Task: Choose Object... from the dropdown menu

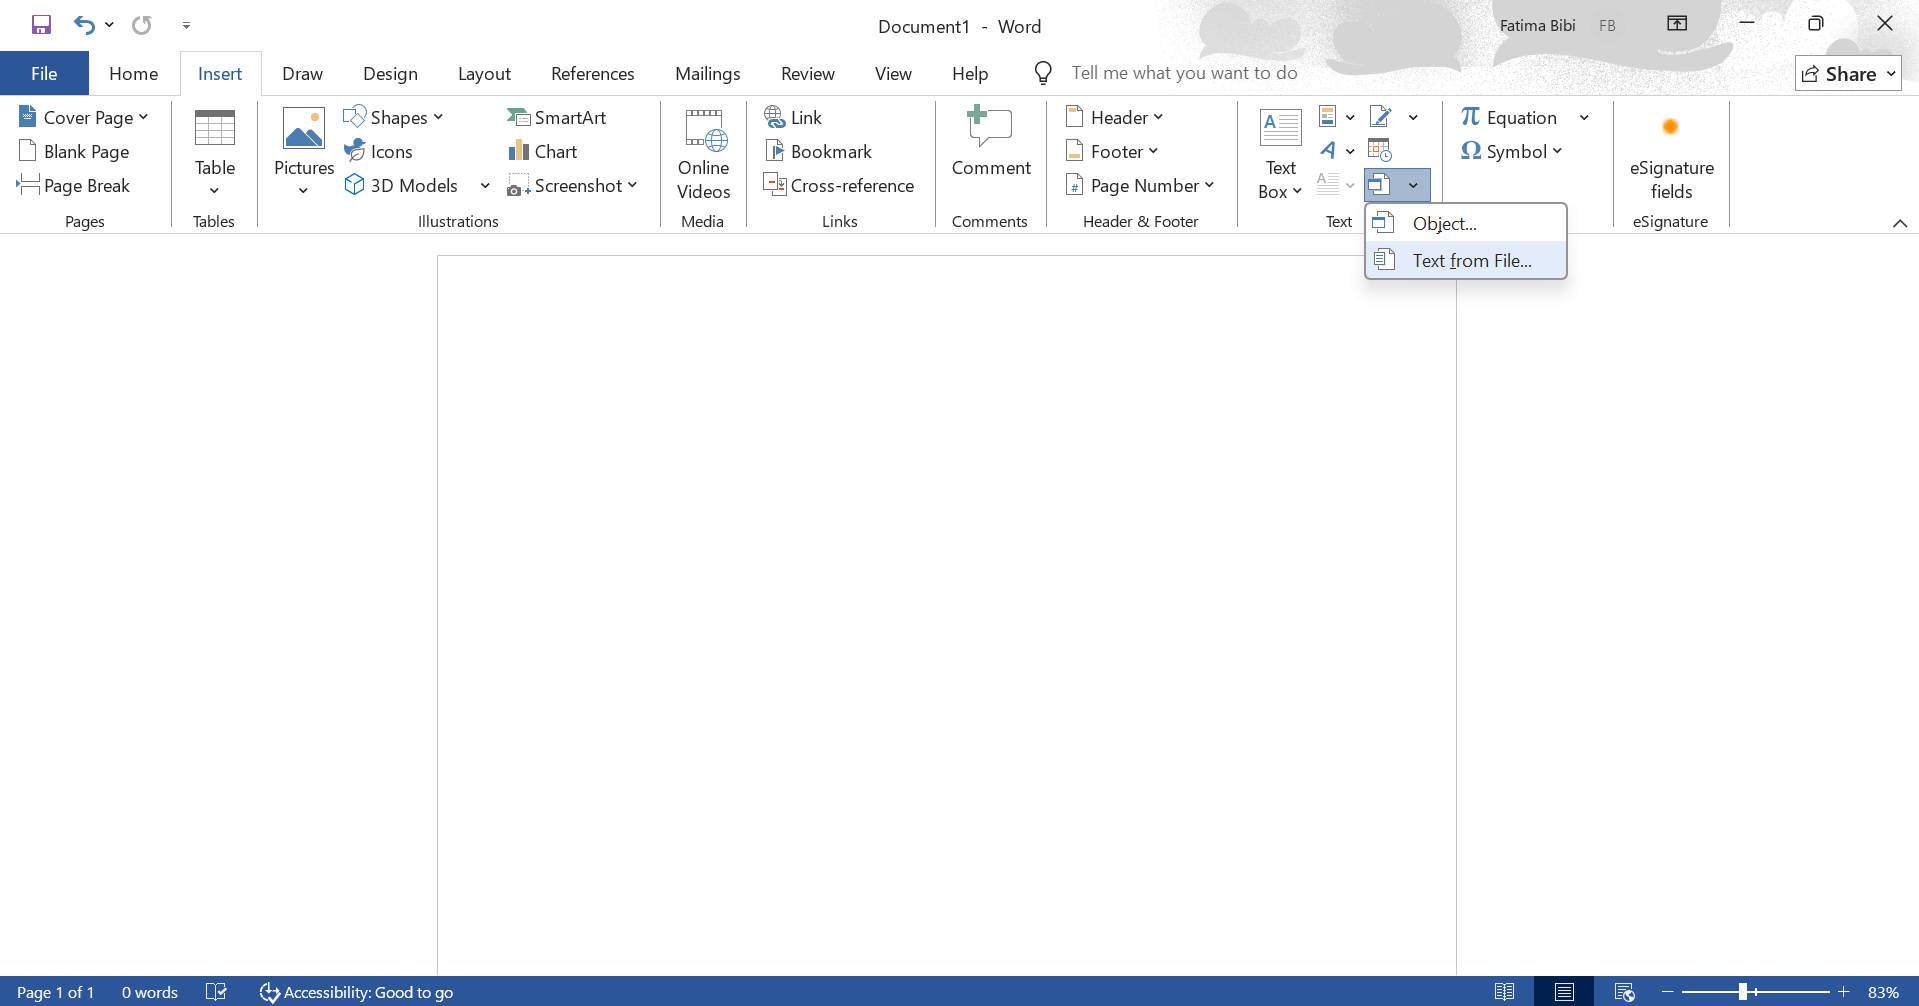Action: [x=1466, y=223]
